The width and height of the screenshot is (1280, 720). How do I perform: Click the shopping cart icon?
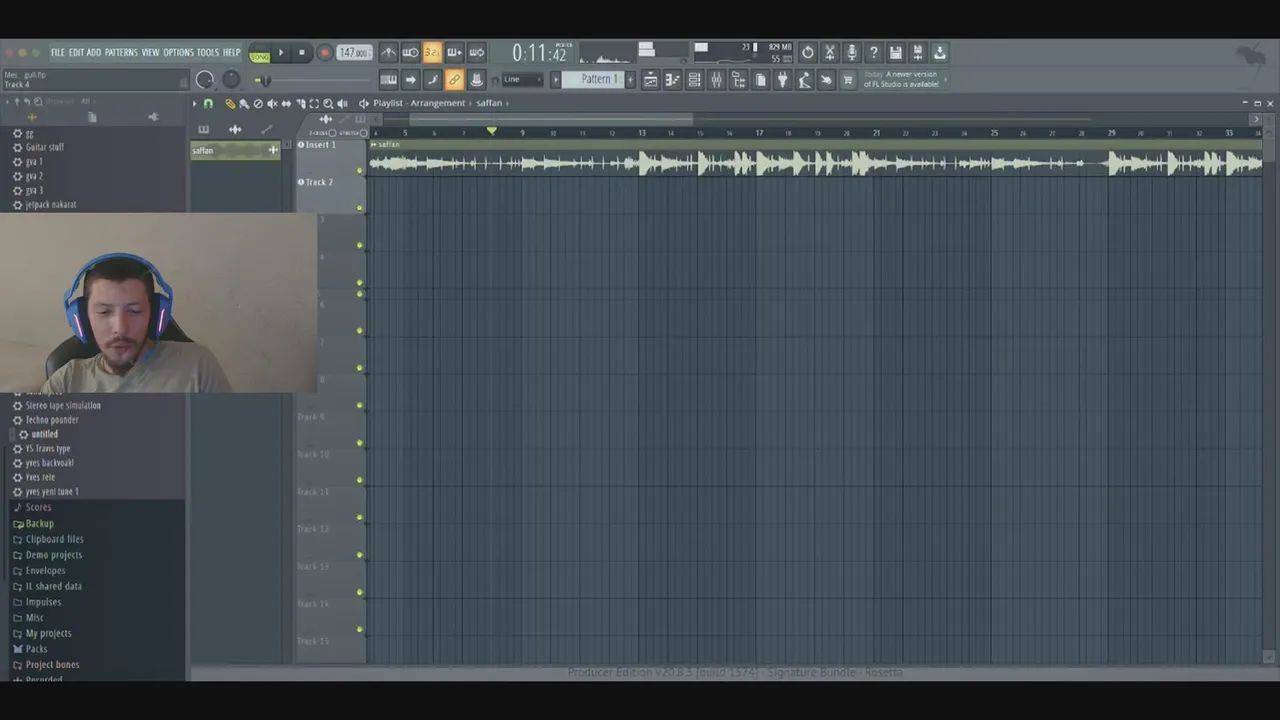848,80
